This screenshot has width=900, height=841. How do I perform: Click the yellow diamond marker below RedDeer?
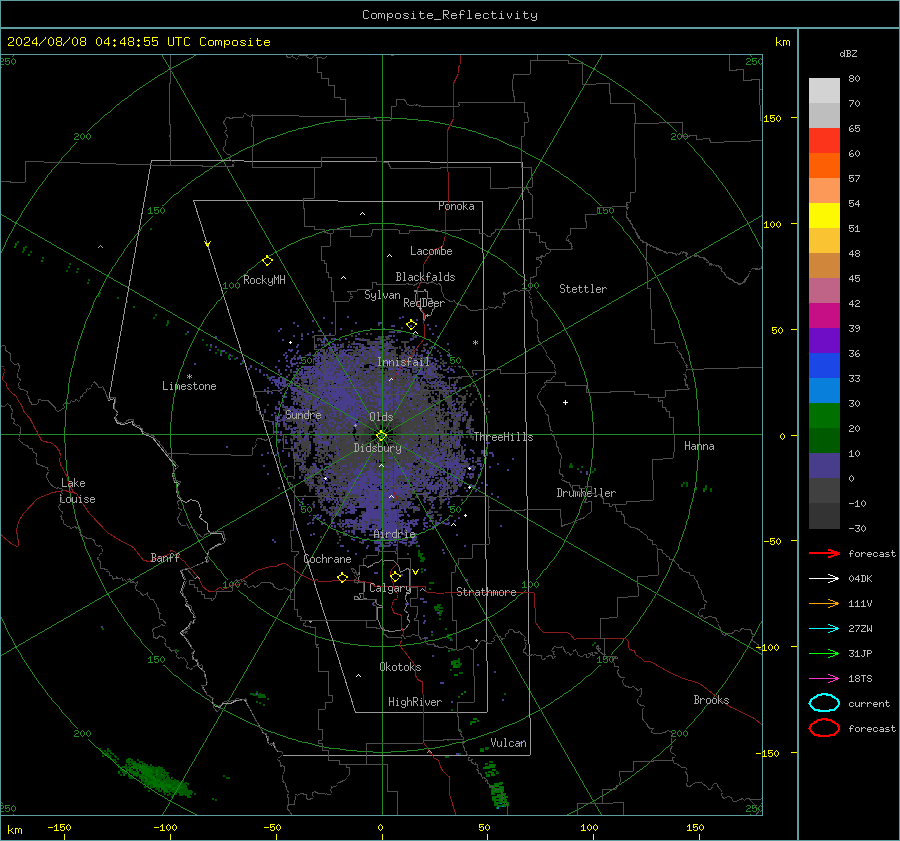(411, 325)
